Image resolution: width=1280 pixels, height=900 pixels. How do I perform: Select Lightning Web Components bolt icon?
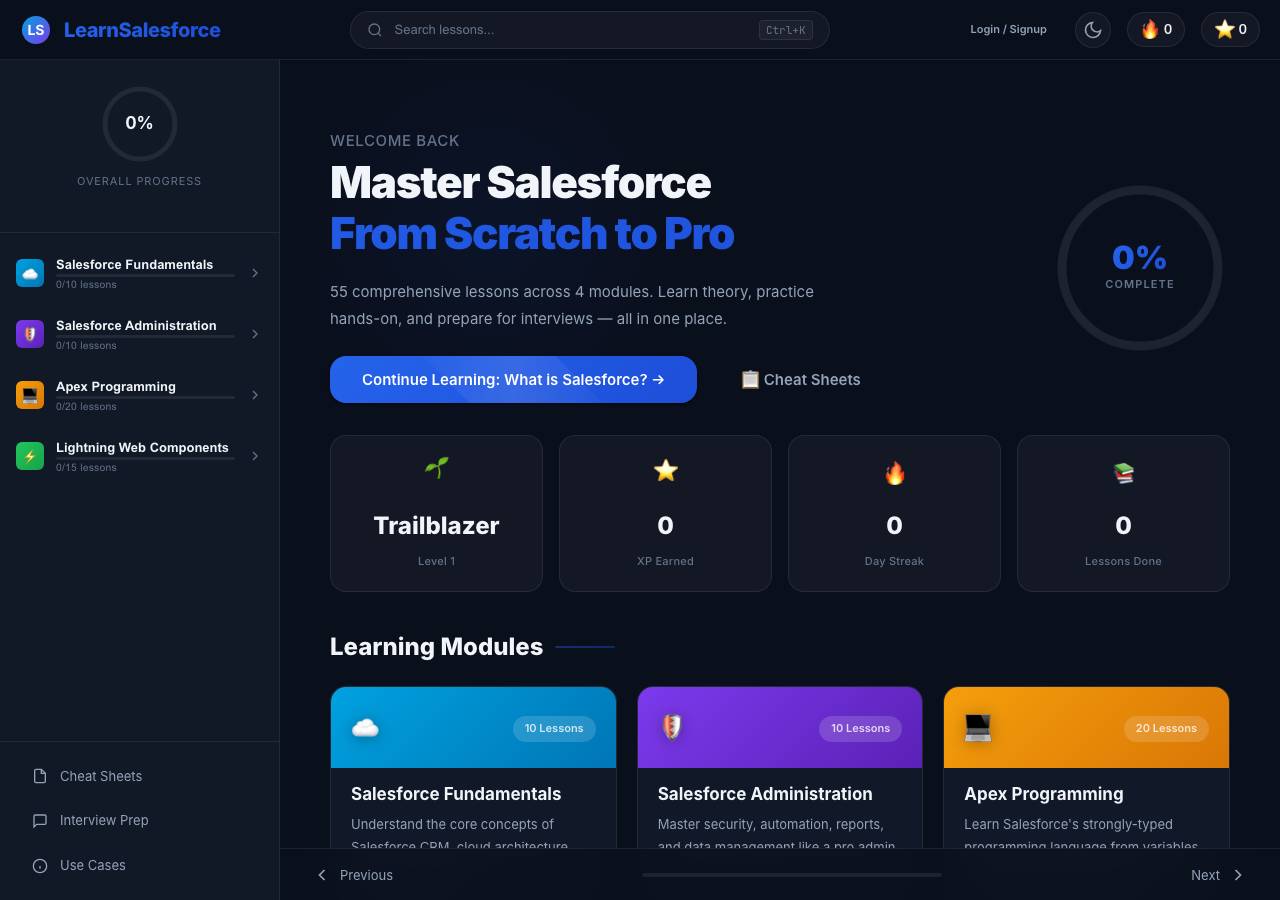[x=30, y=456]
